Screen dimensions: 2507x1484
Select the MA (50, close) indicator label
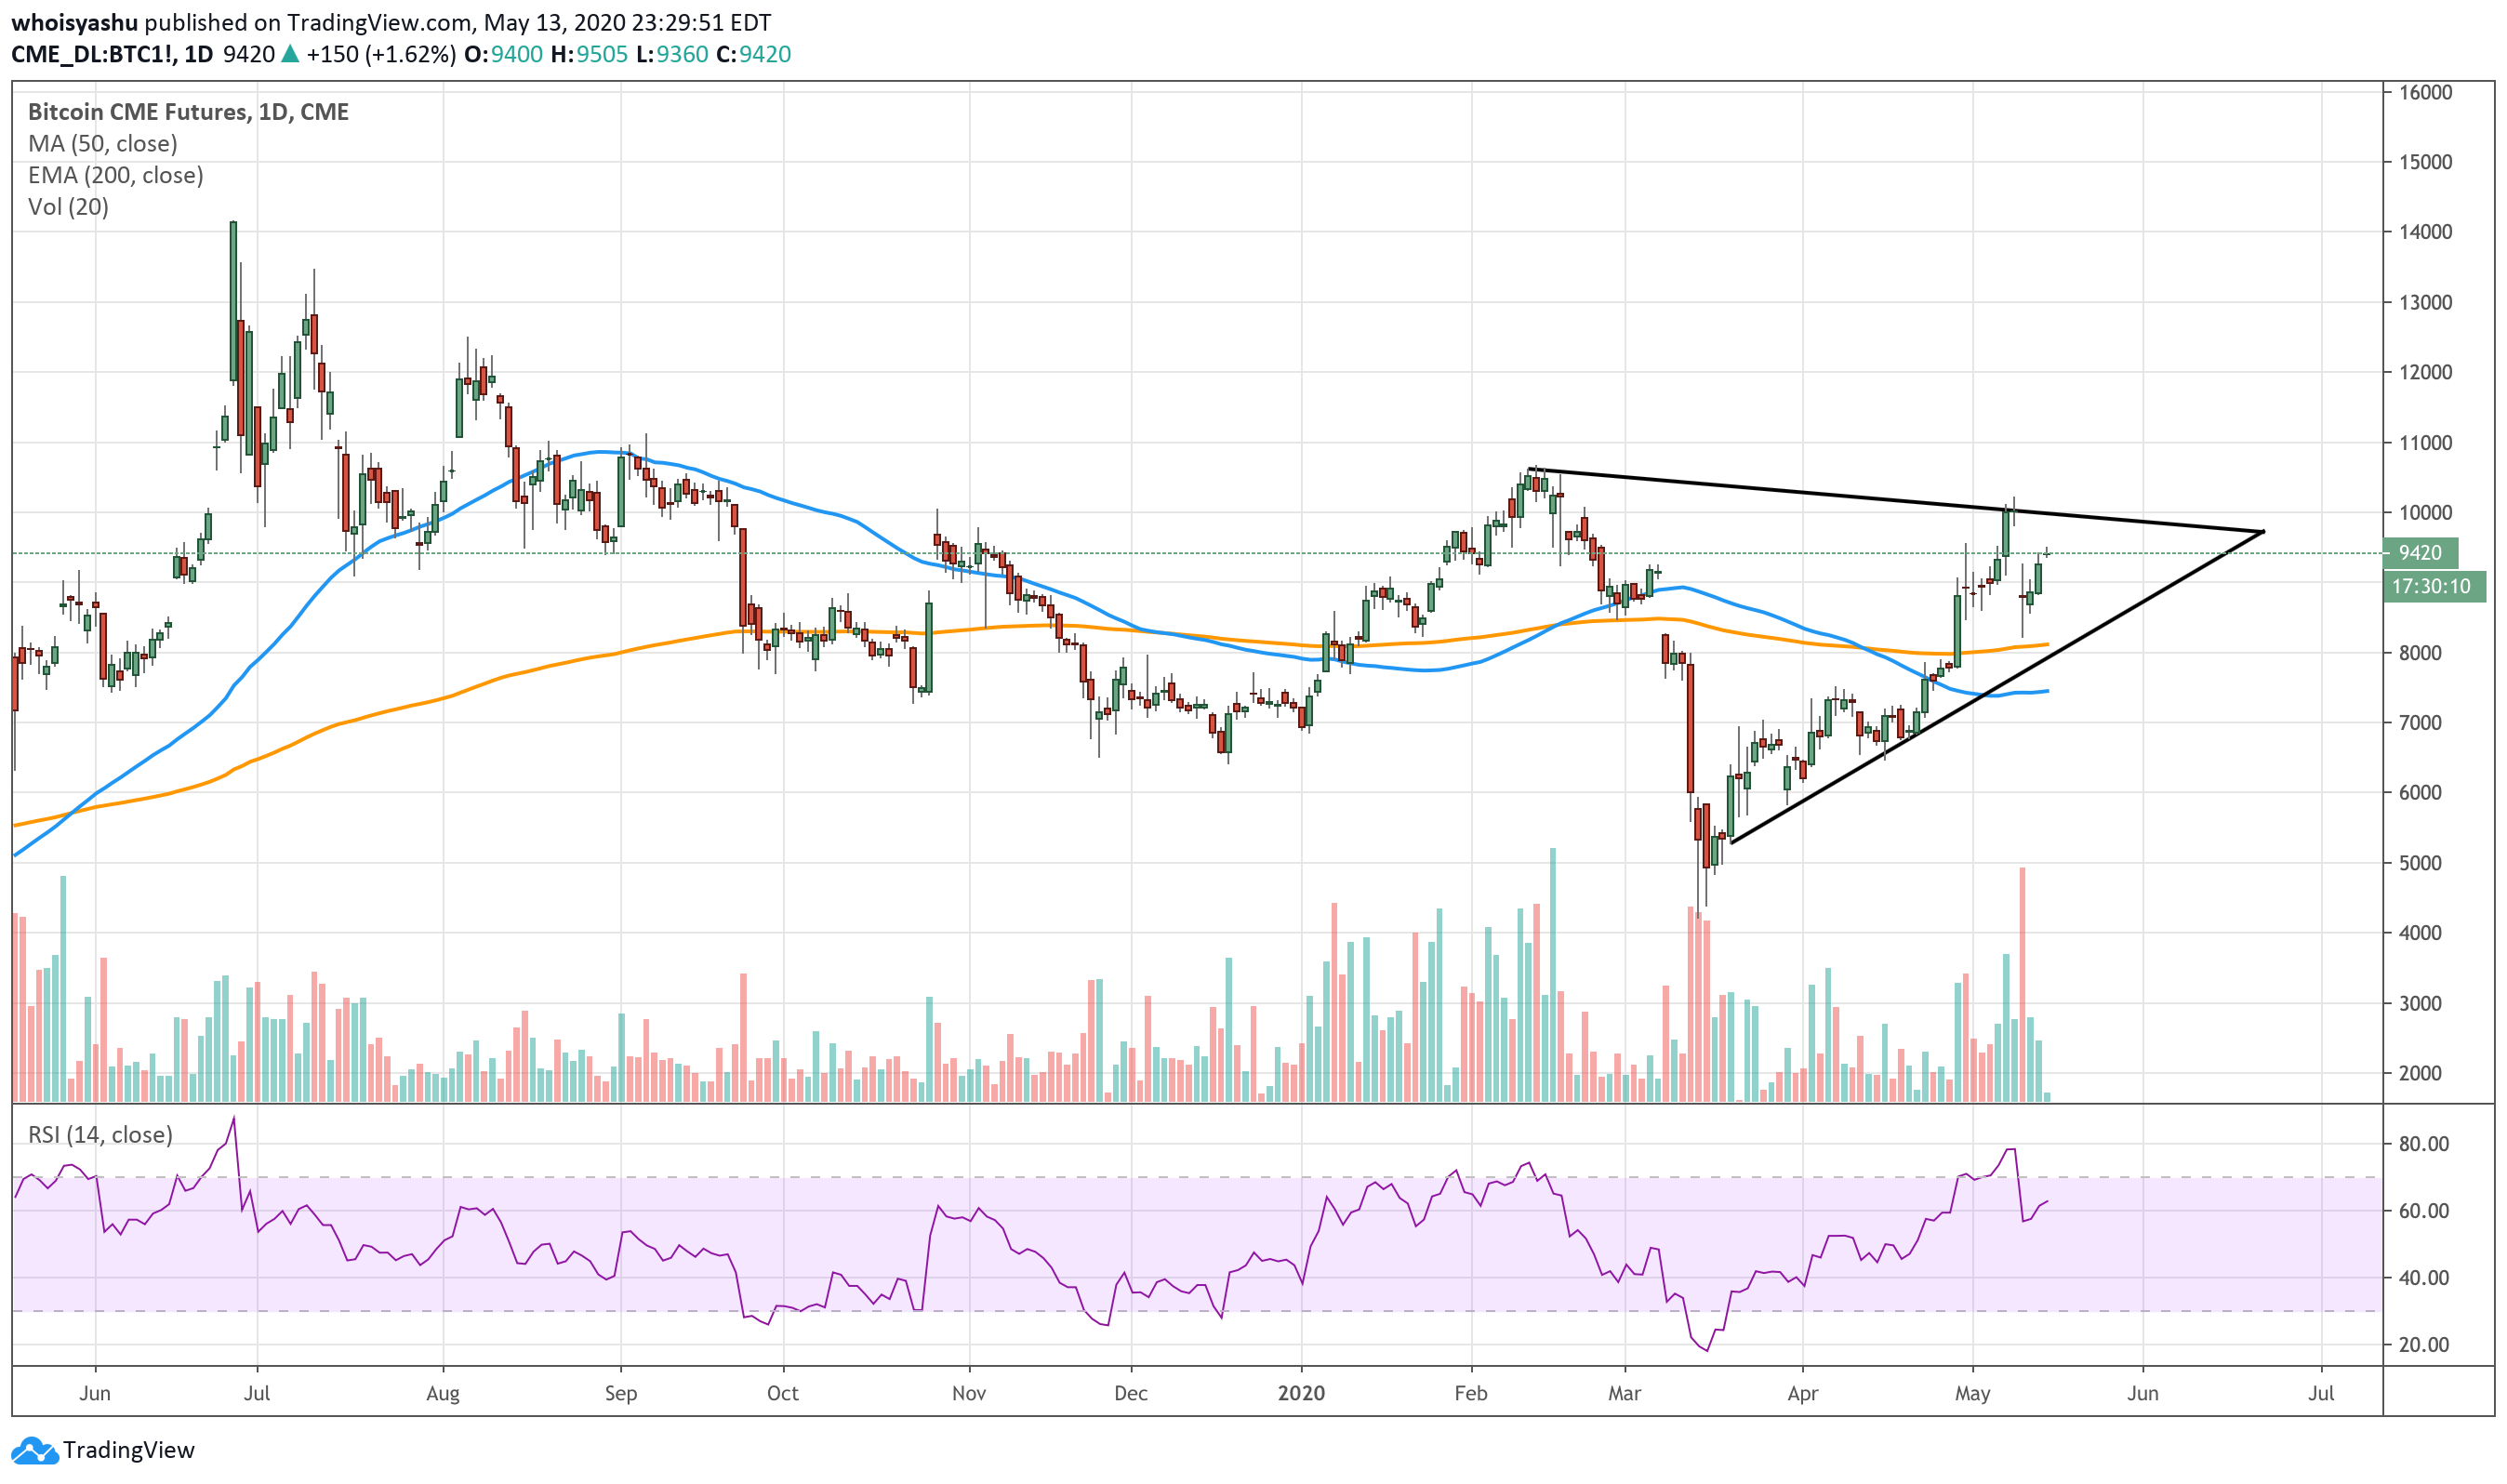point(102,143)
